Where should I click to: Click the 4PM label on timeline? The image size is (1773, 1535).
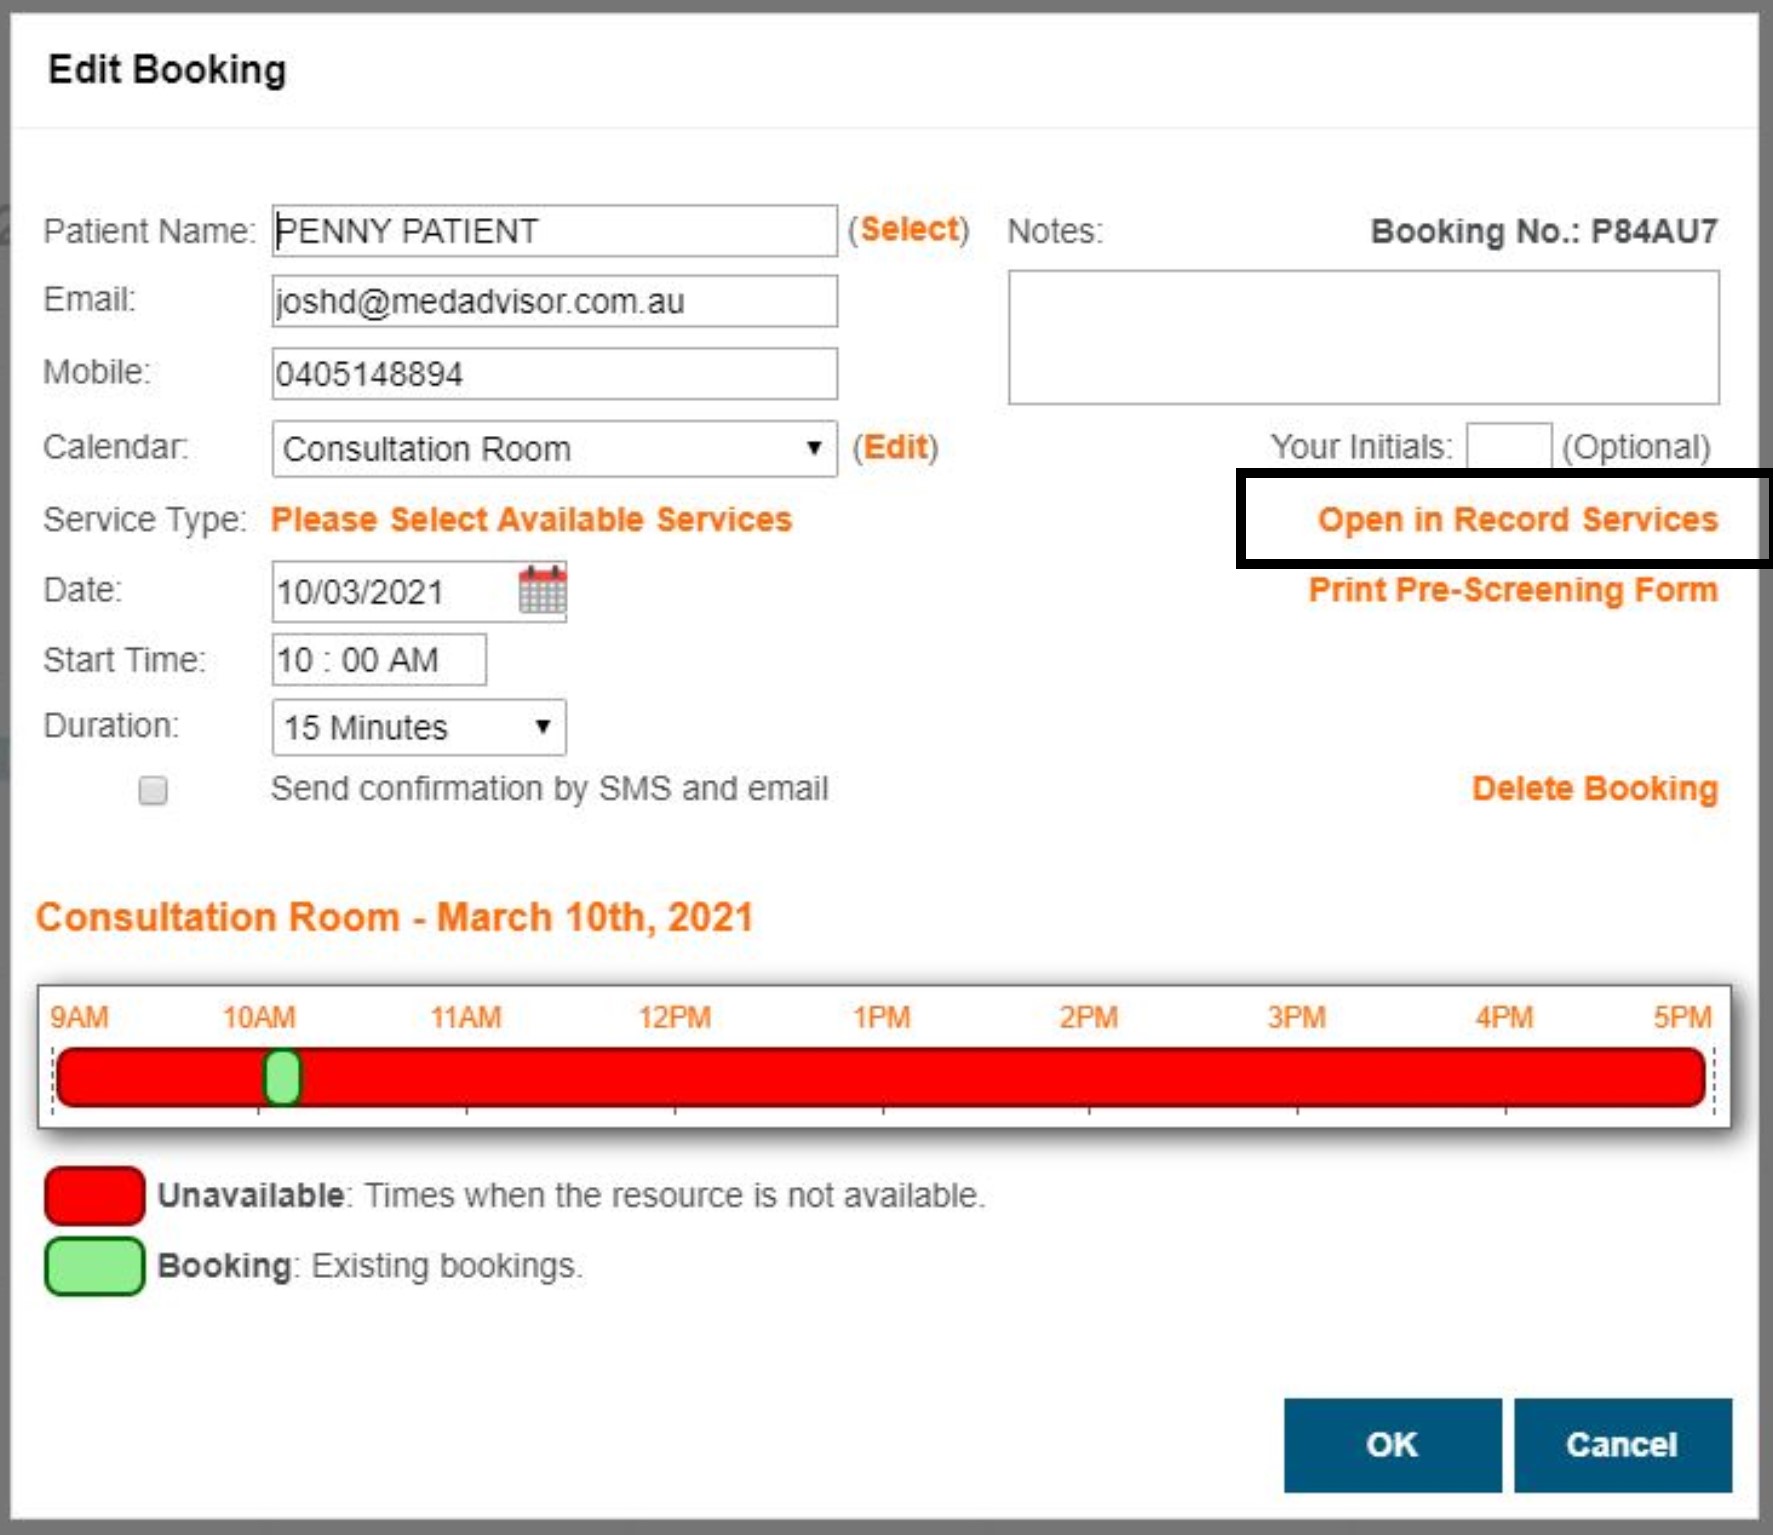point(1504,1017)
